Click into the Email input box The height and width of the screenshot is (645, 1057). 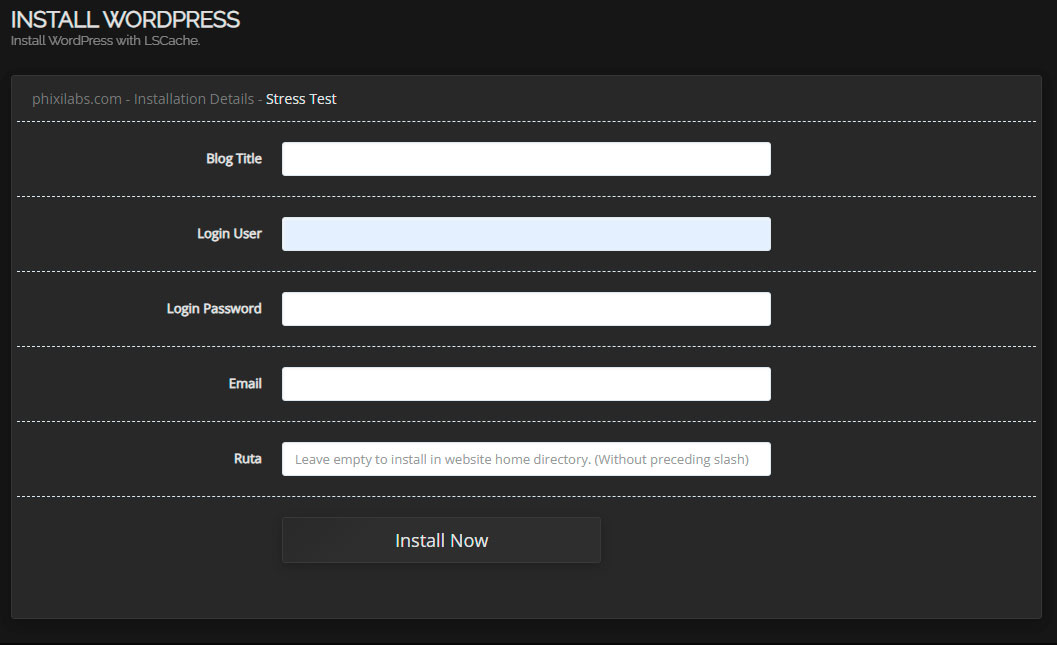pyautogui.click(x=526, y=384)
